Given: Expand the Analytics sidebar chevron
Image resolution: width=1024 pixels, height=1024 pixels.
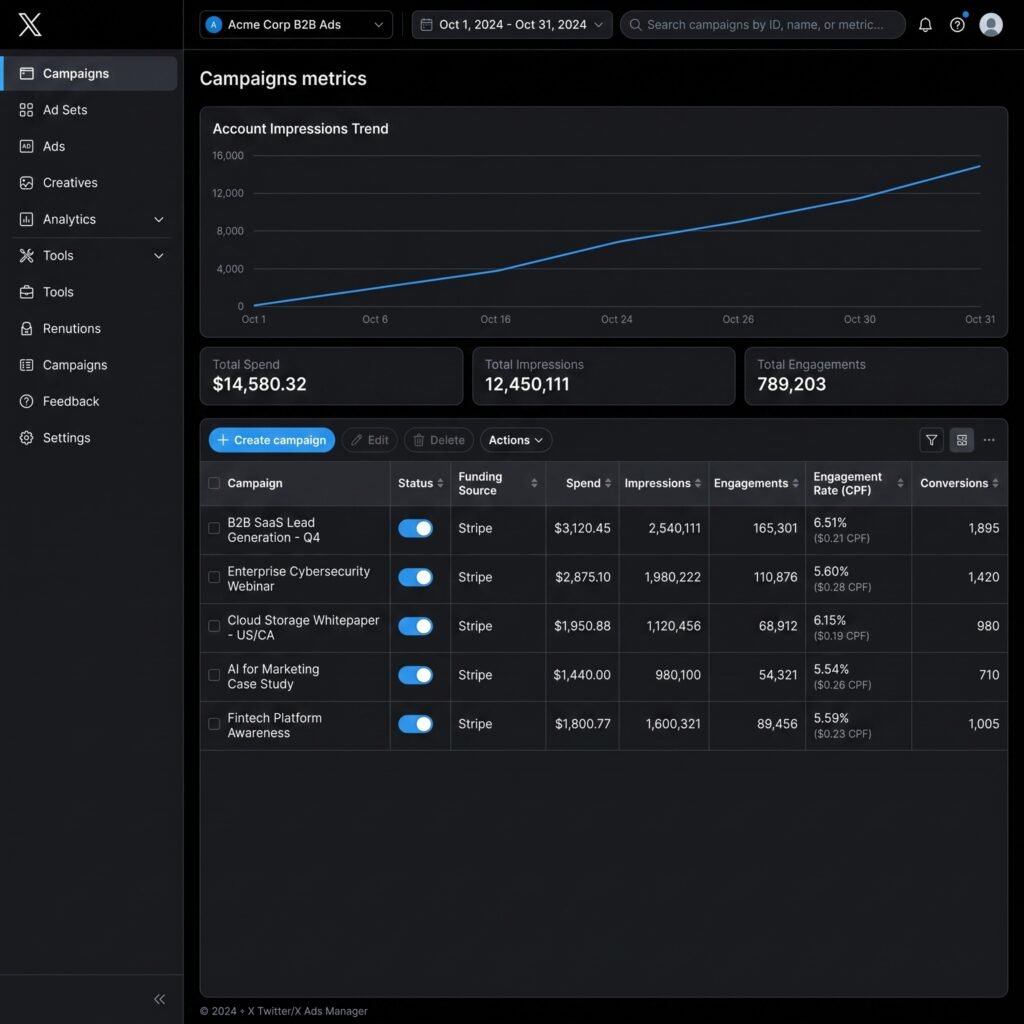Looking at the screenshot, I should click(159, 219).
